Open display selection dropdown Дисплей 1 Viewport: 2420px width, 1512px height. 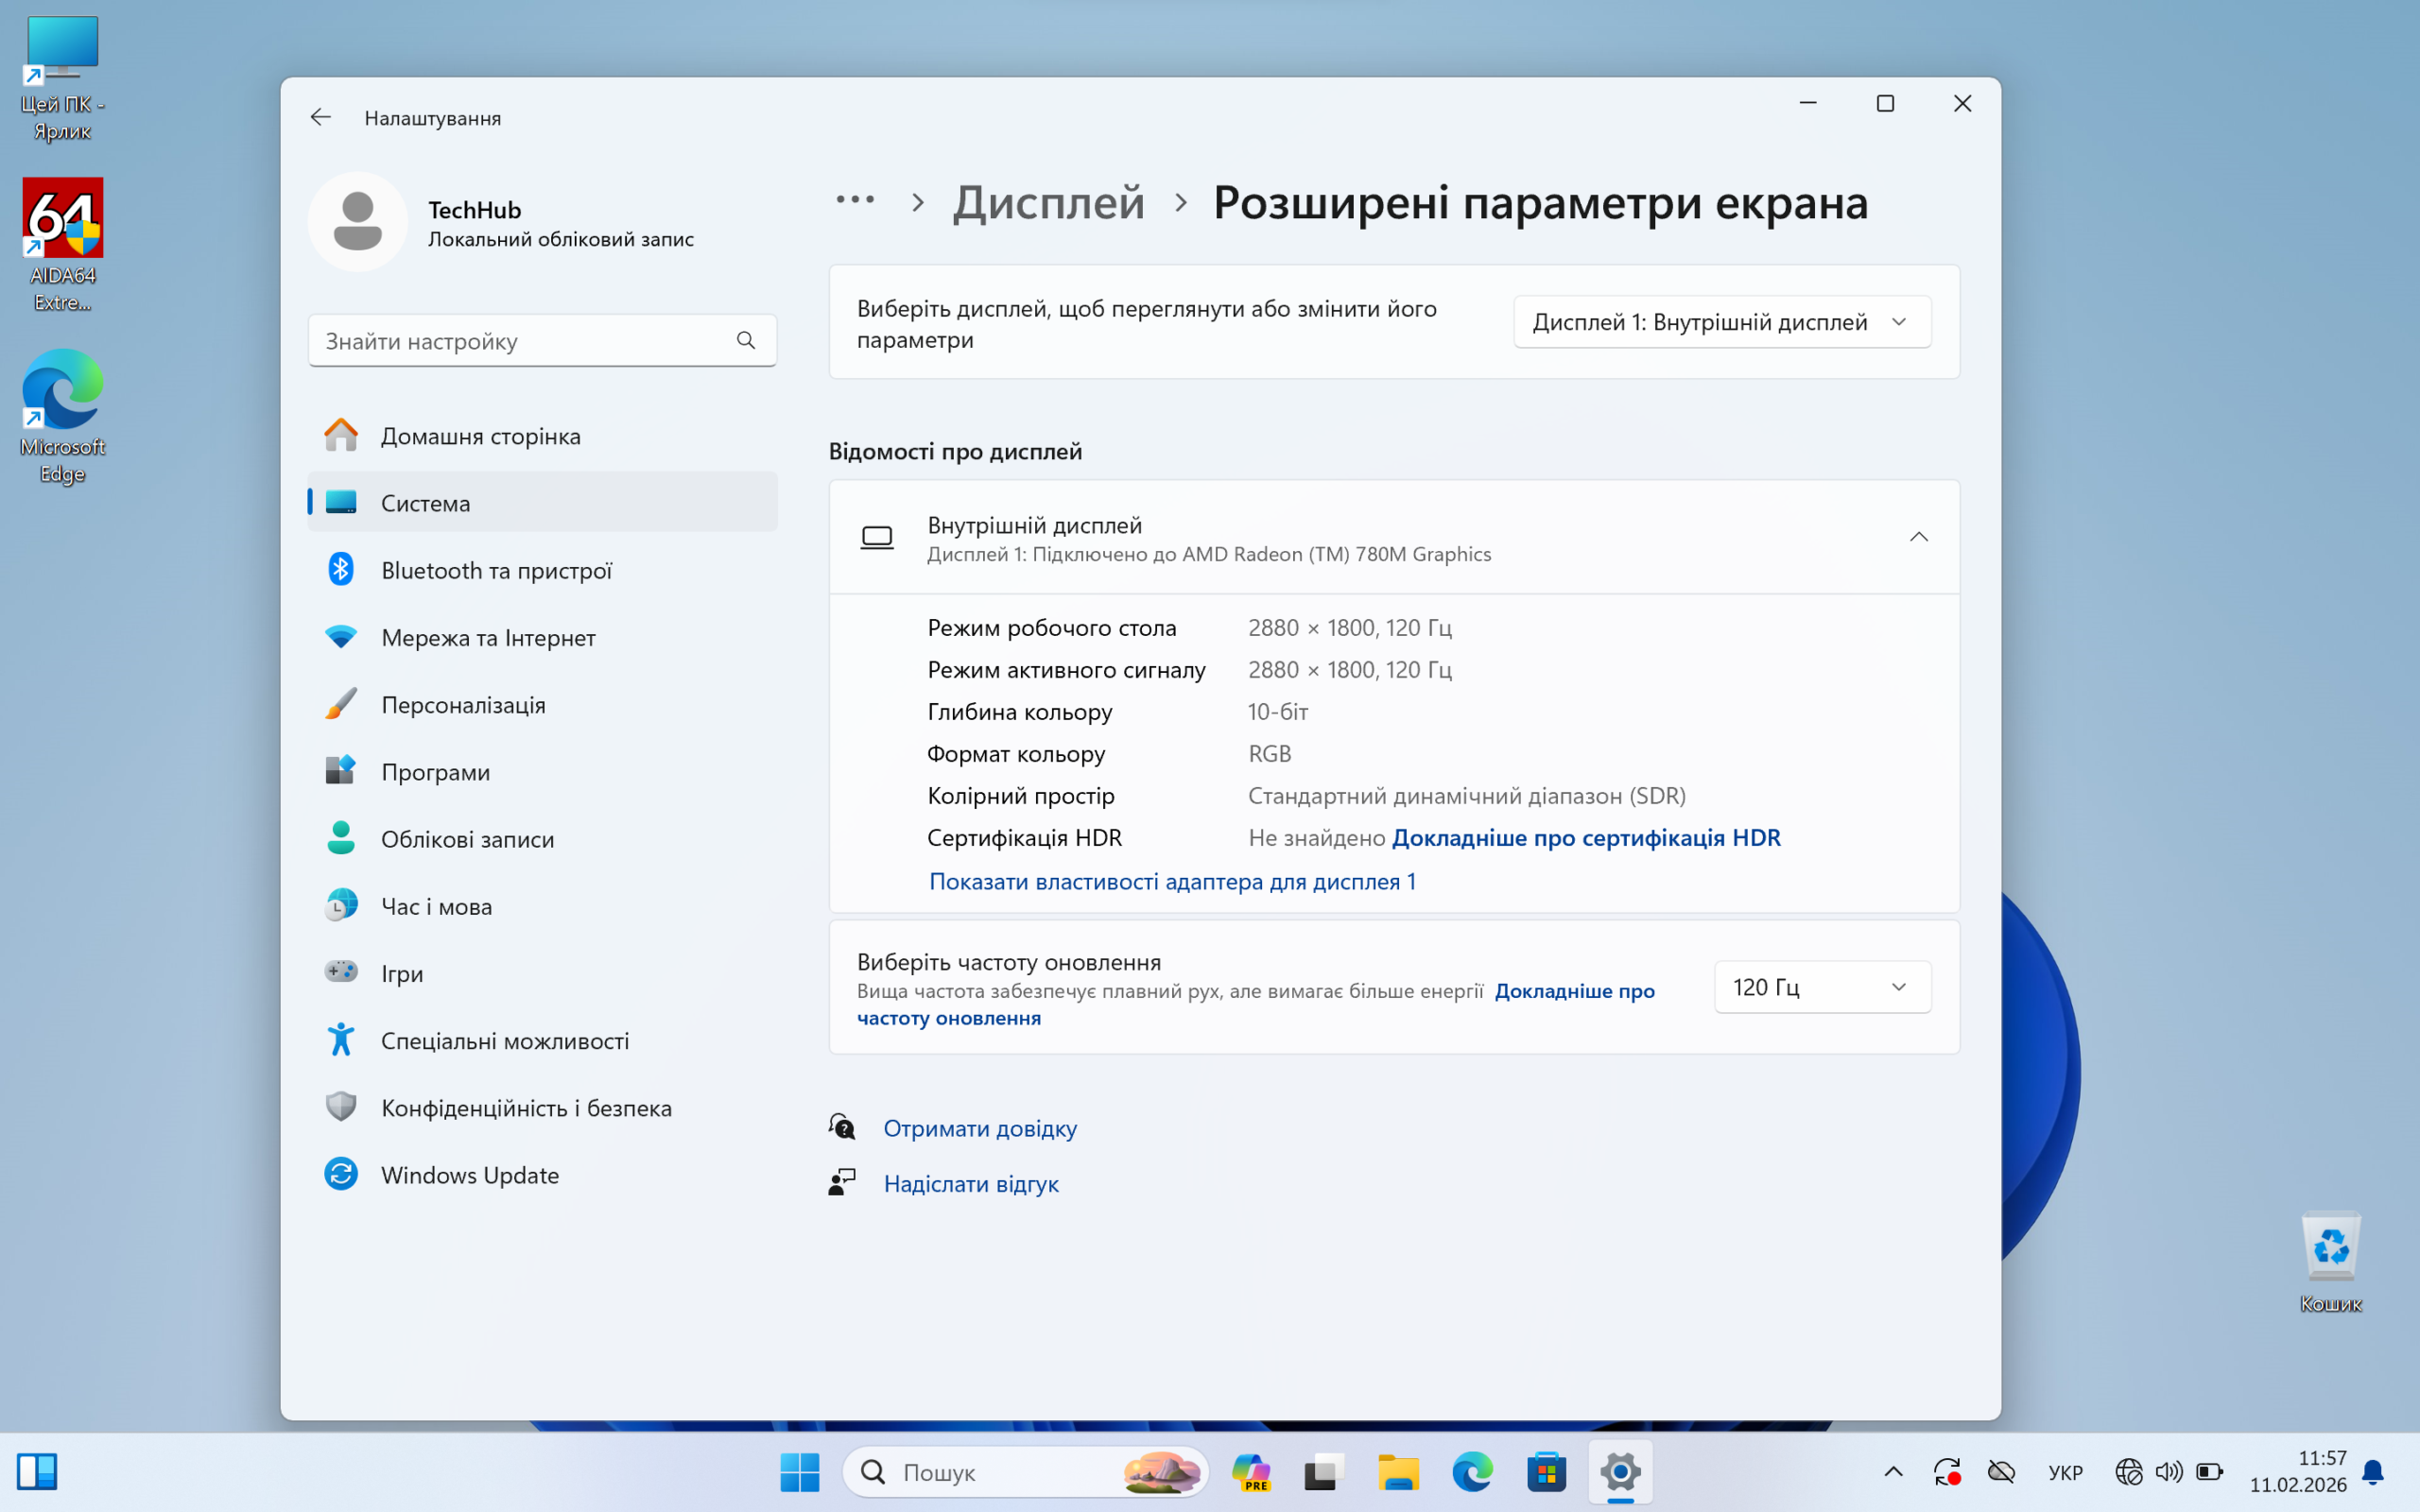1721,322
